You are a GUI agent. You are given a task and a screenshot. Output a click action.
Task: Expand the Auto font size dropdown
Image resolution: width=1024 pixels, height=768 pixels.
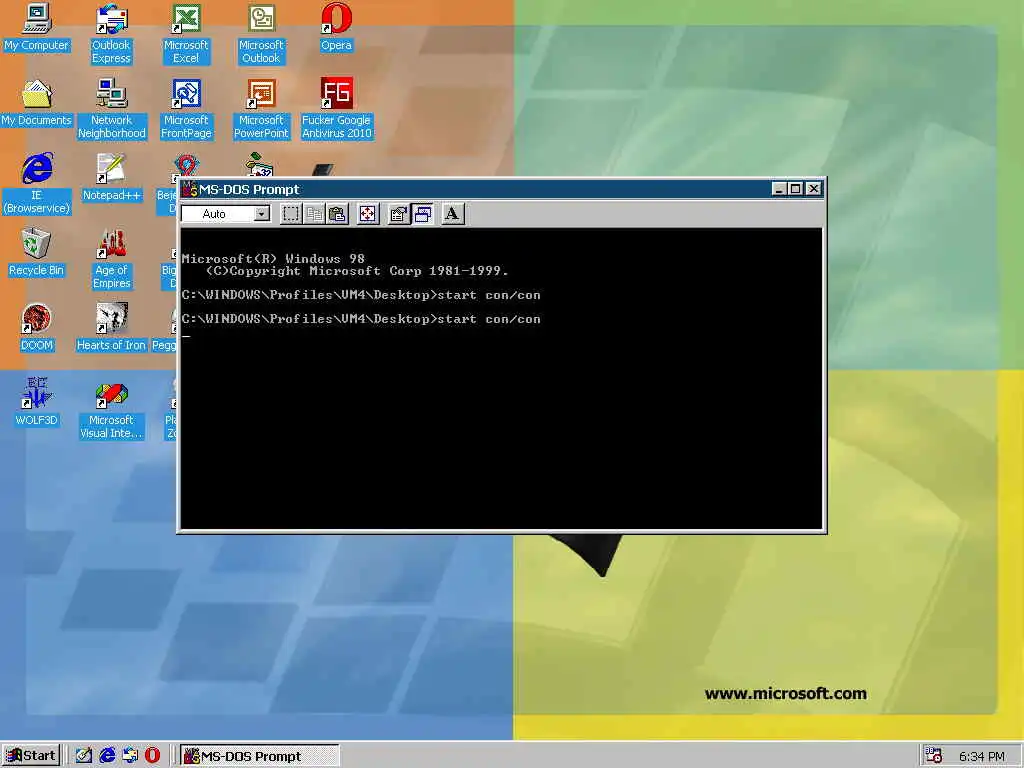click(x=262, y=214)
